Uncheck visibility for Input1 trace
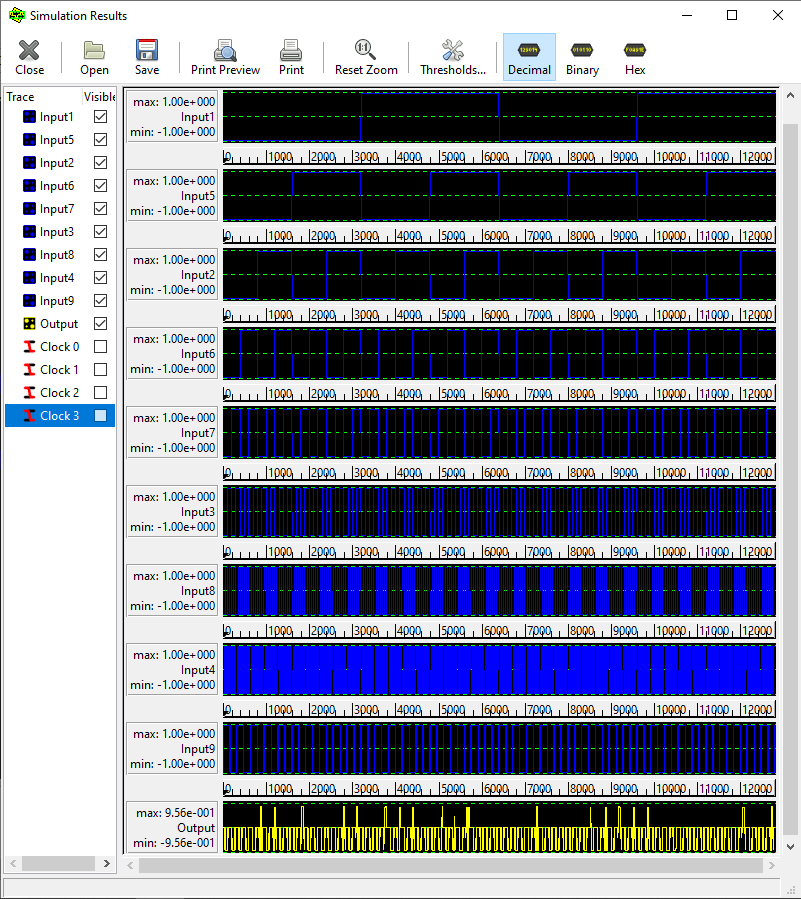The height and width of the screenshot is (899, 801). click(100, 117)
